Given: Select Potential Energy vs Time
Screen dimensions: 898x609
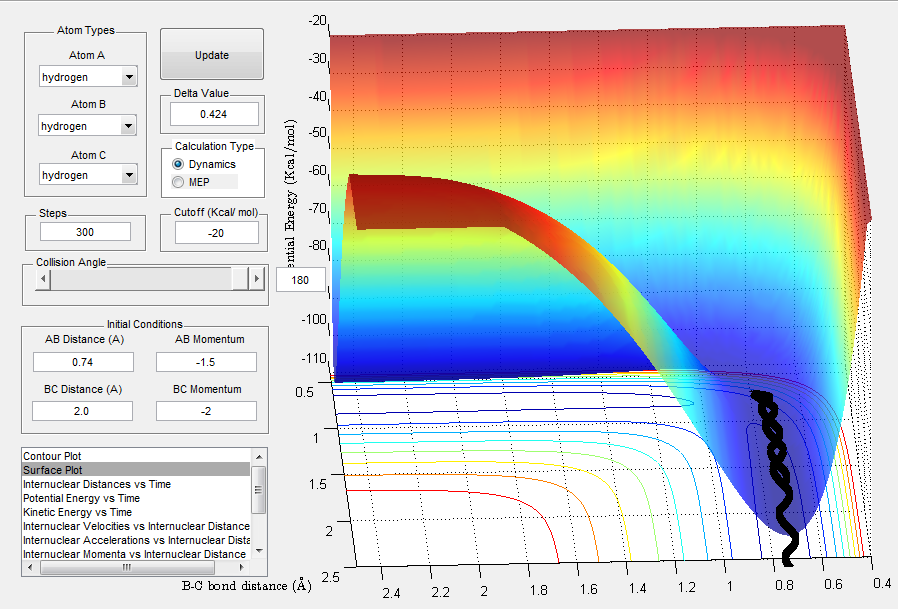Looking at the screenshot, I should pos(136,498).
